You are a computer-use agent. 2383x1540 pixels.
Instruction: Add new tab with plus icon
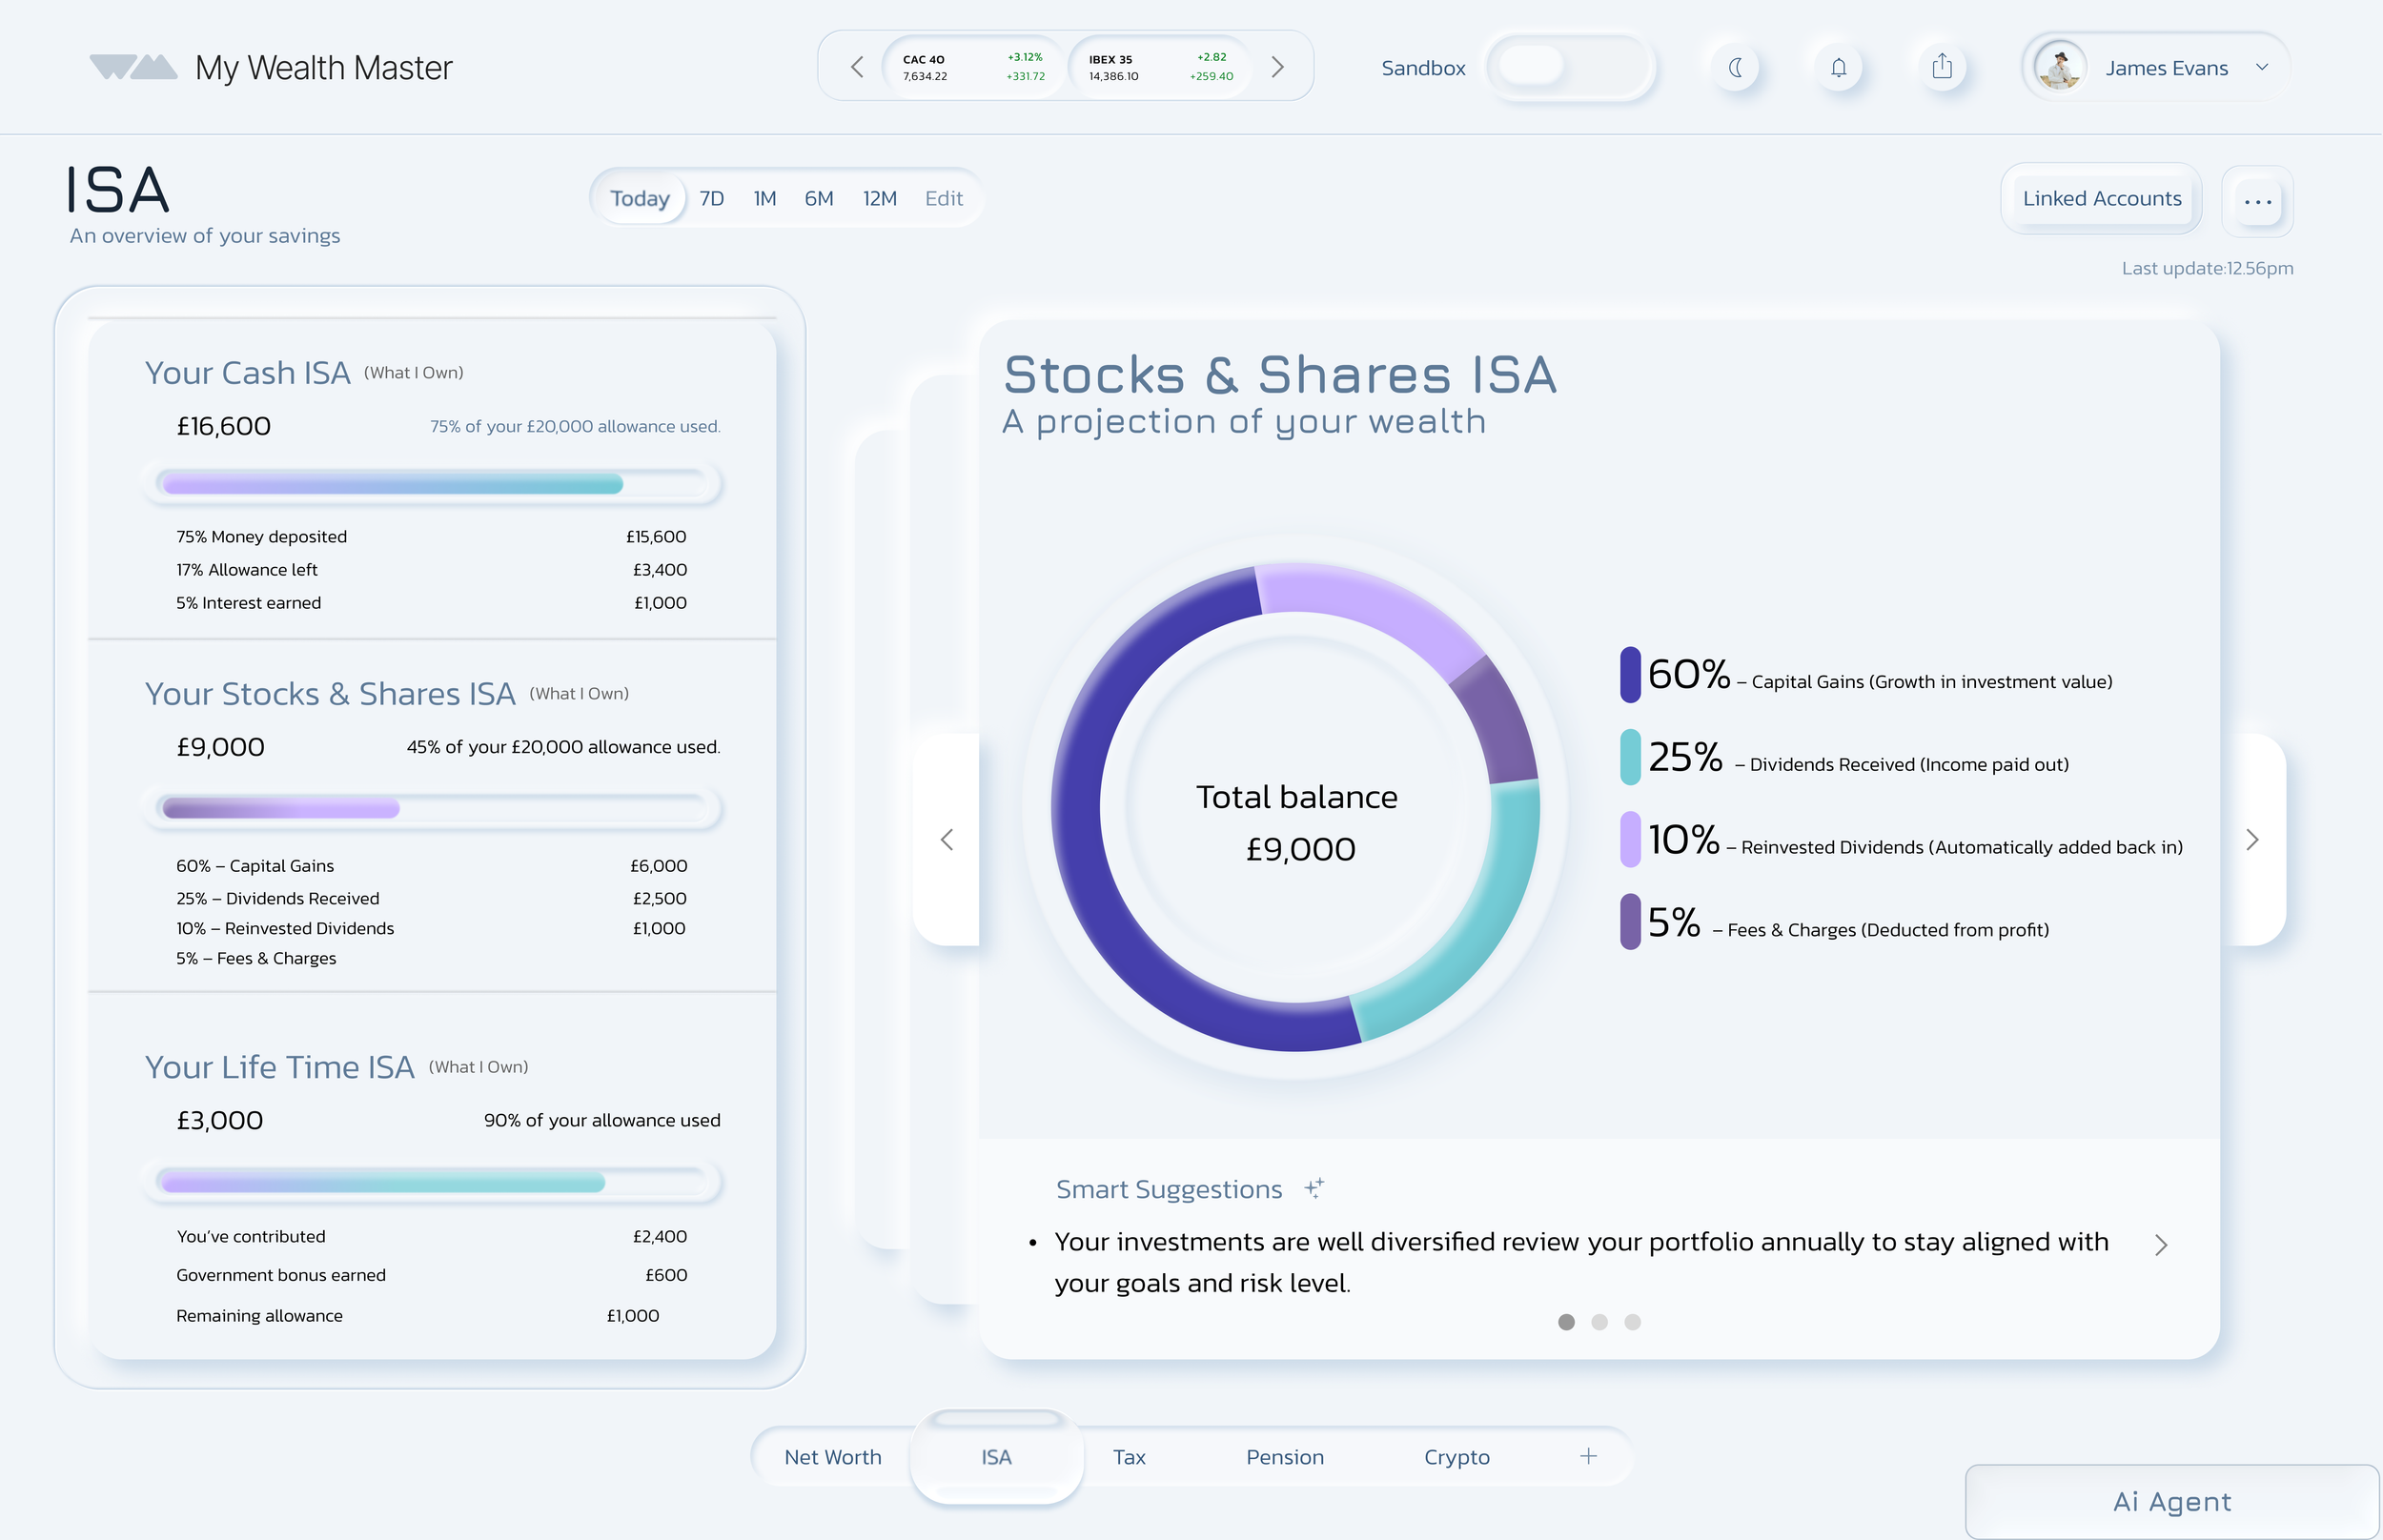[1588, 1456]
